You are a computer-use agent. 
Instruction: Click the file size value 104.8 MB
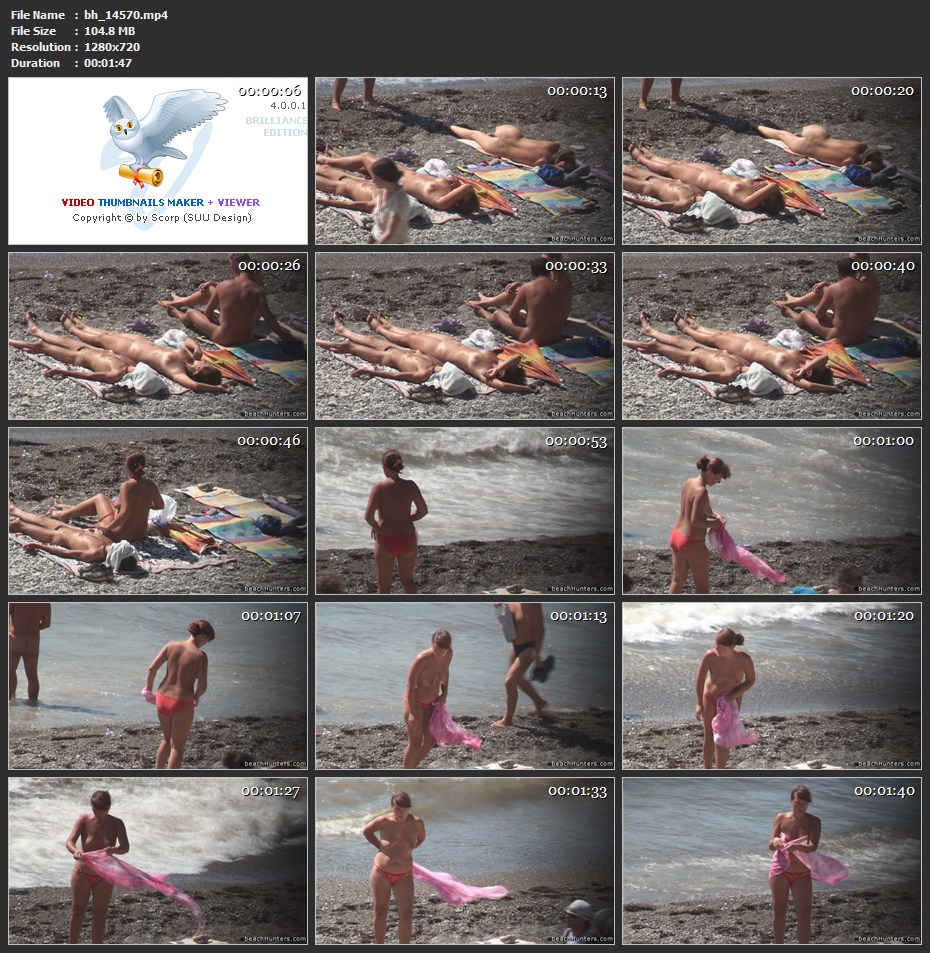click(x=111, y=31)
